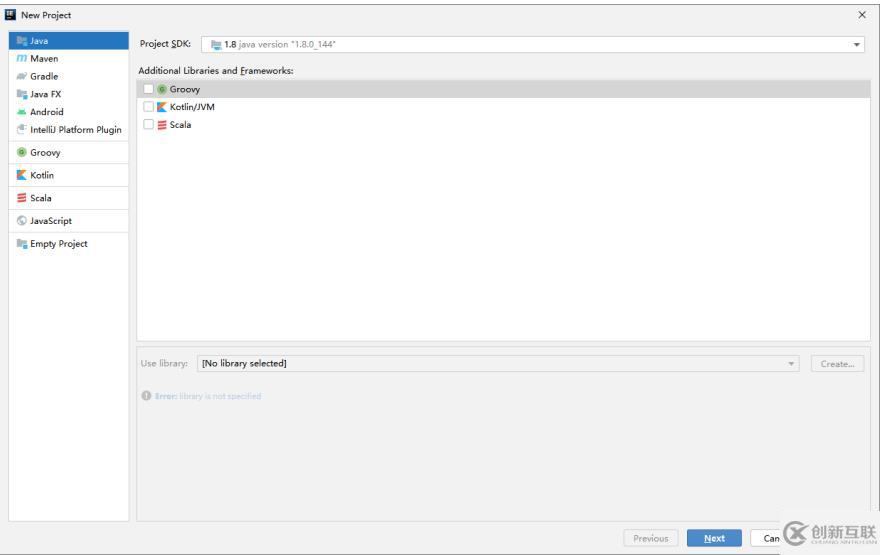The width and height of the screenshot is (880, 555).
Task: Choose JavaScript project type
Action: pos(68,221)
